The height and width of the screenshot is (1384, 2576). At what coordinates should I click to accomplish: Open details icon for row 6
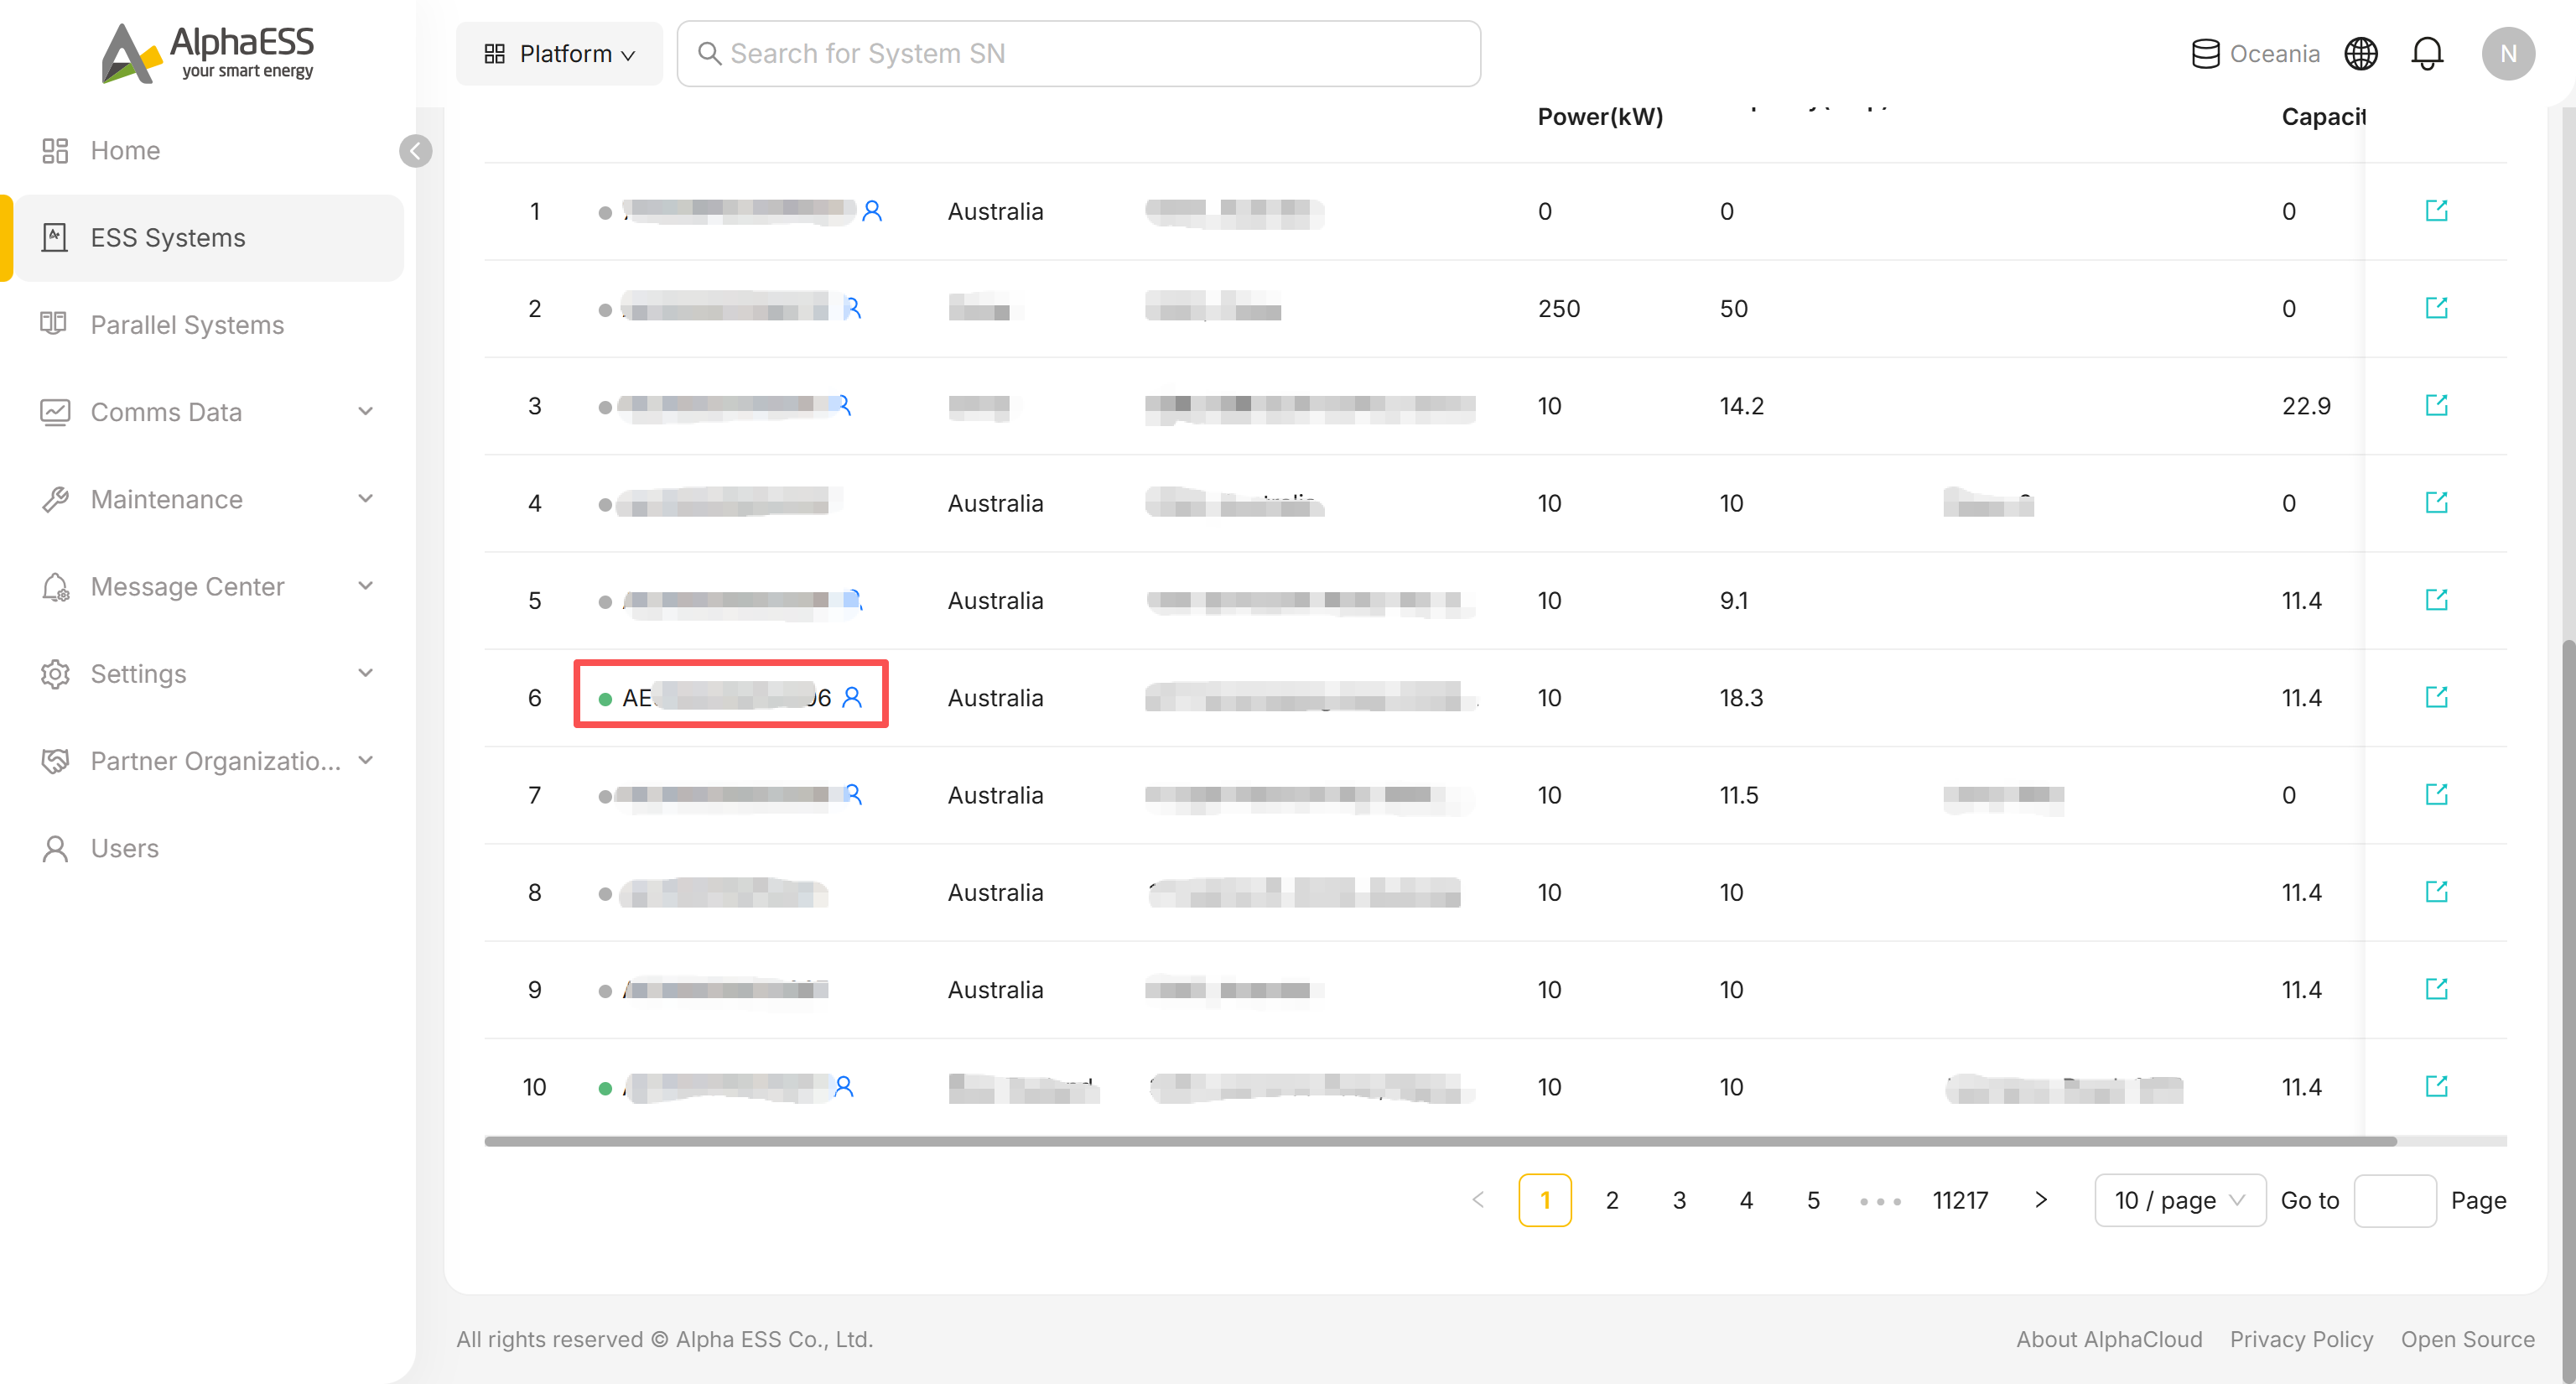2436,697
